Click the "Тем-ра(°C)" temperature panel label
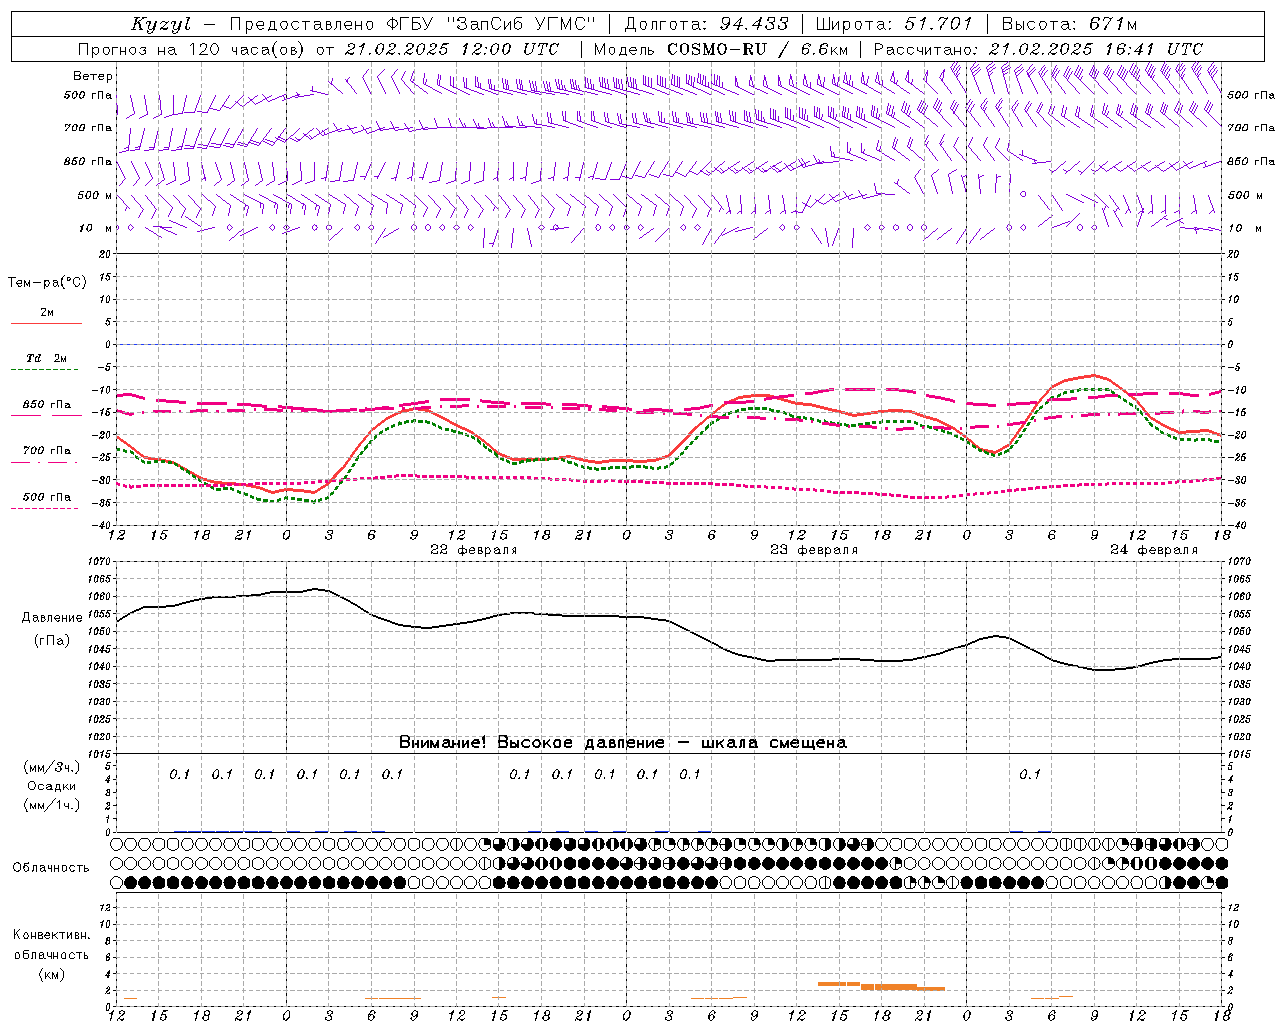 (x=47, y=283)
